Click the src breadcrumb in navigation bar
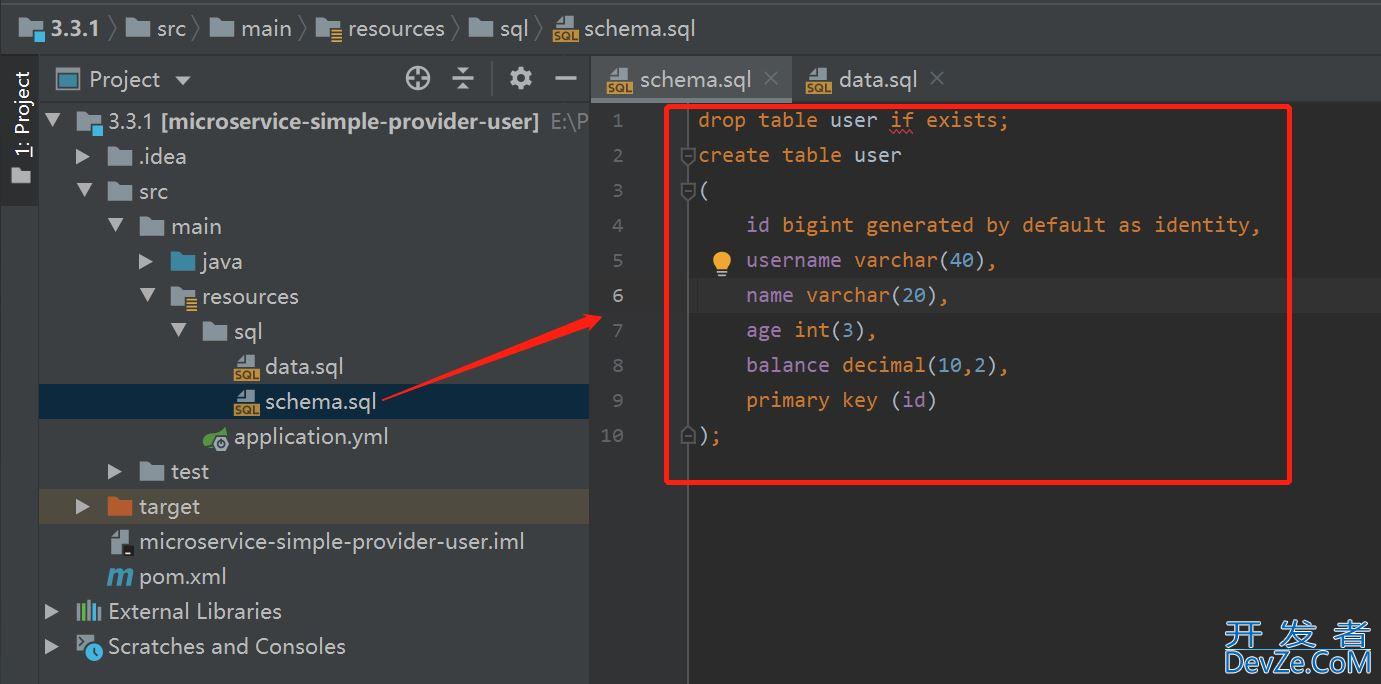This screenshot has width=1381, height=684. [x=156, y=29]
